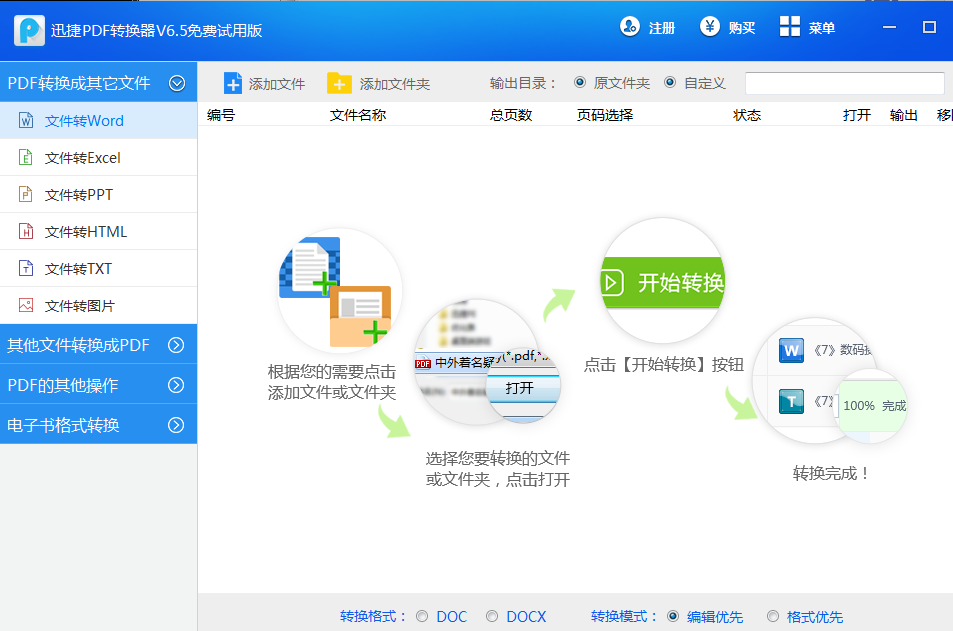Select 原文件夹 output directory radio
Screen dimensions: 953x631
580,82
